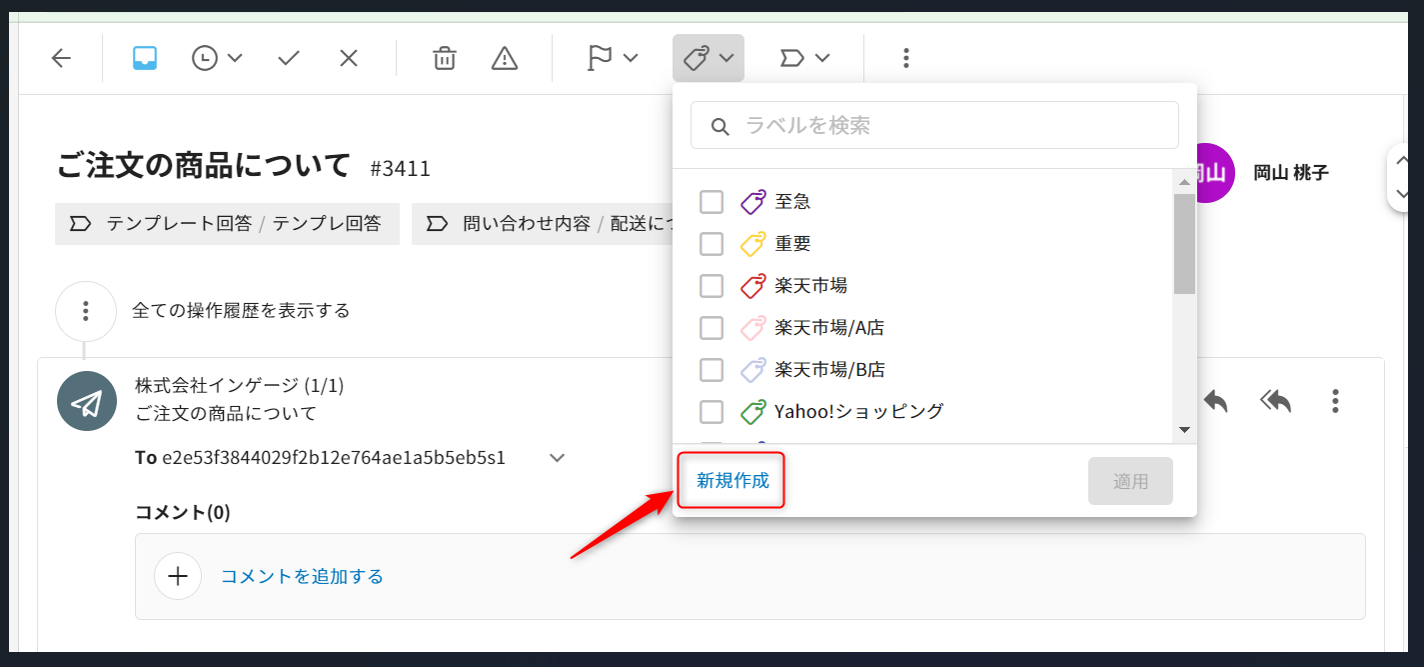Click the reply arrow icon

[1215, 401]
